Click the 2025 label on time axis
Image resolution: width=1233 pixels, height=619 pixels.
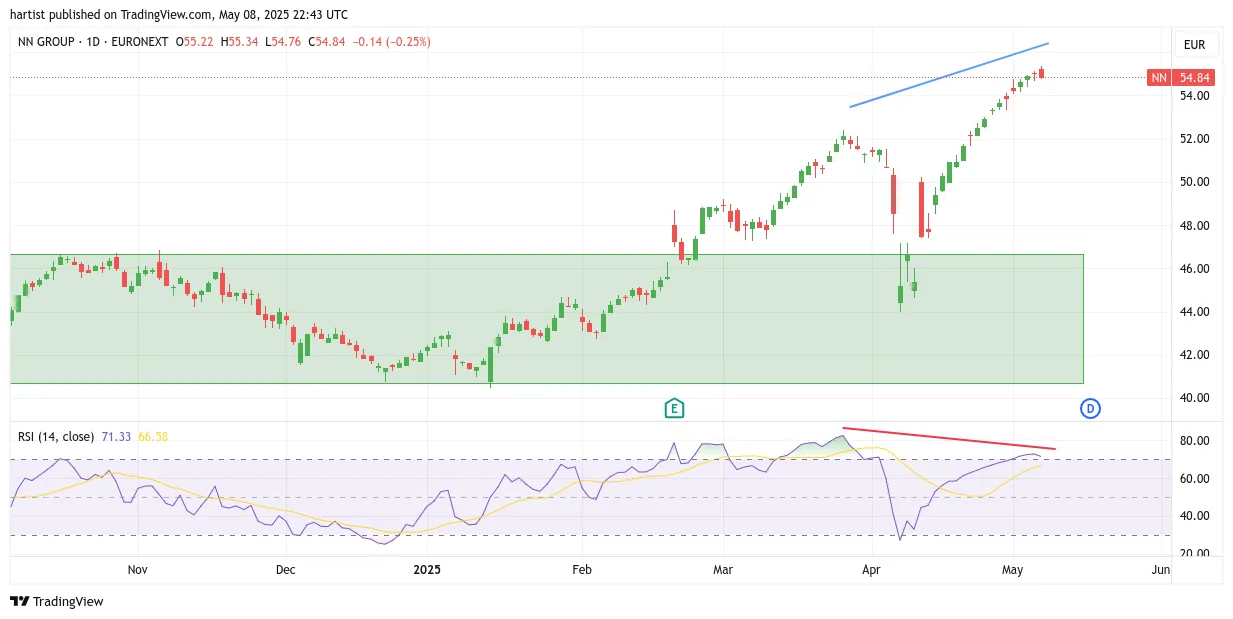coord(427,570)
